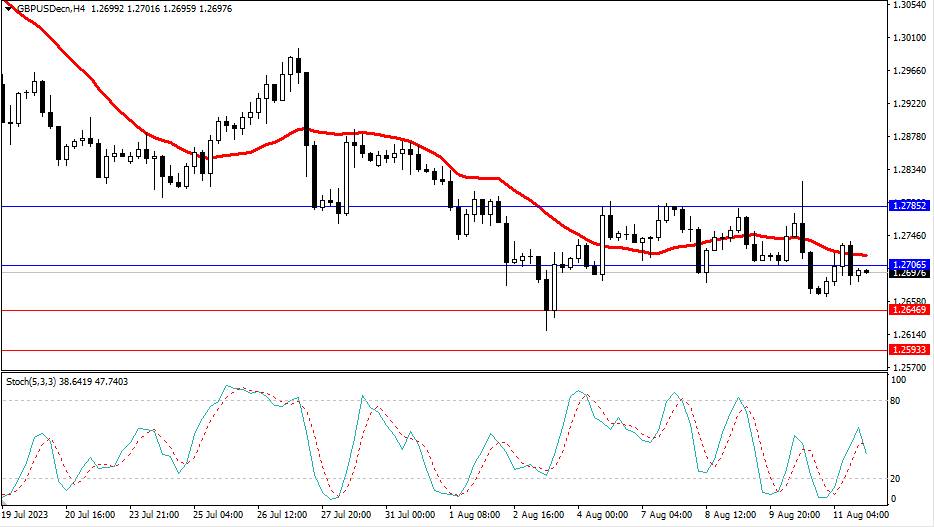Click the 80 level on stochastic scale

(x=897, y=401)
